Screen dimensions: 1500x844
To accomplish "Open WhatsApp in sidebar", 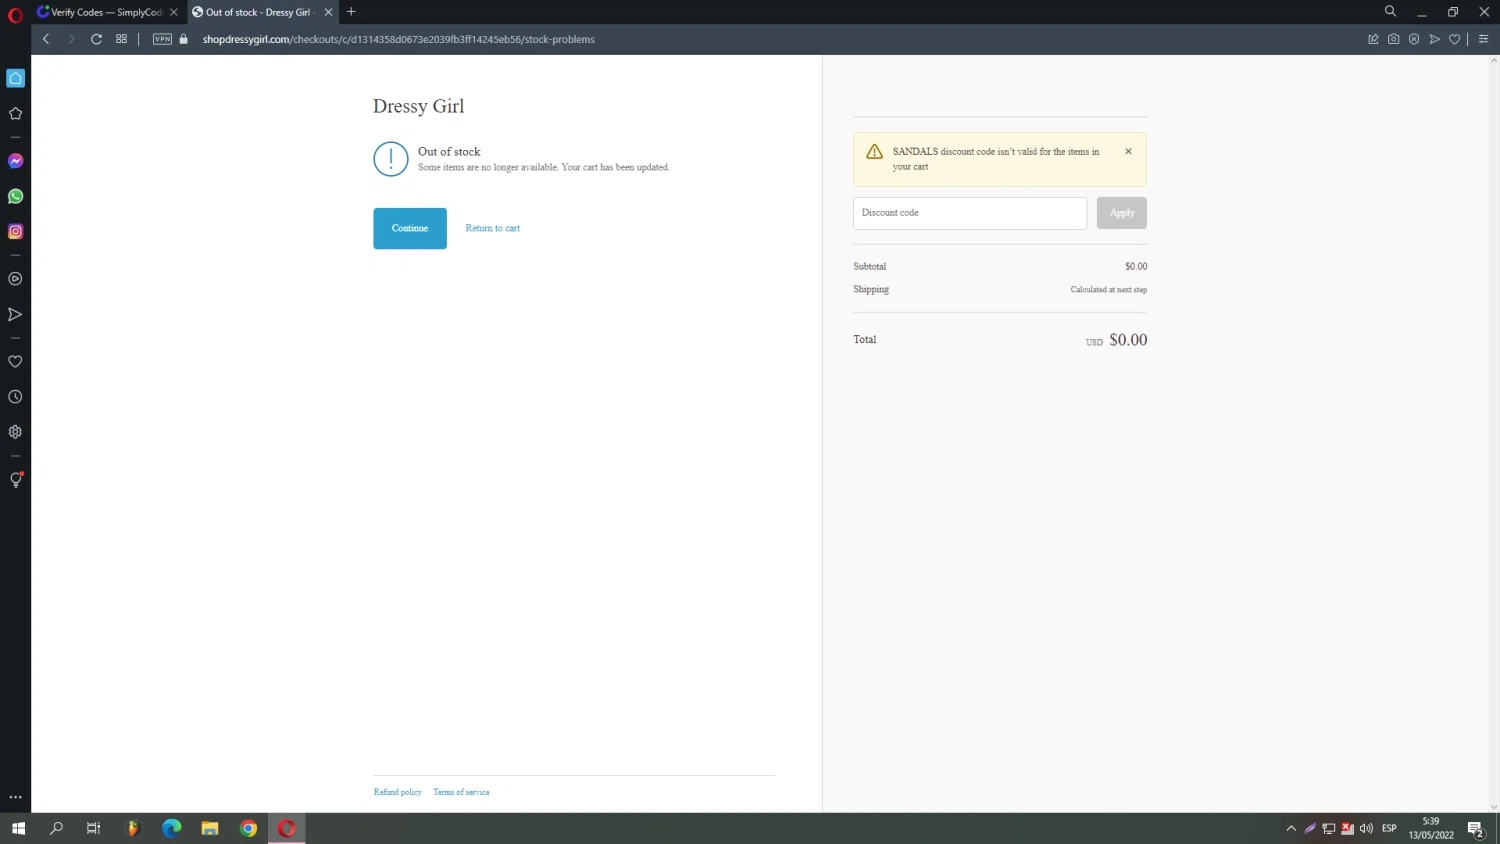I will tap(15, 196).
